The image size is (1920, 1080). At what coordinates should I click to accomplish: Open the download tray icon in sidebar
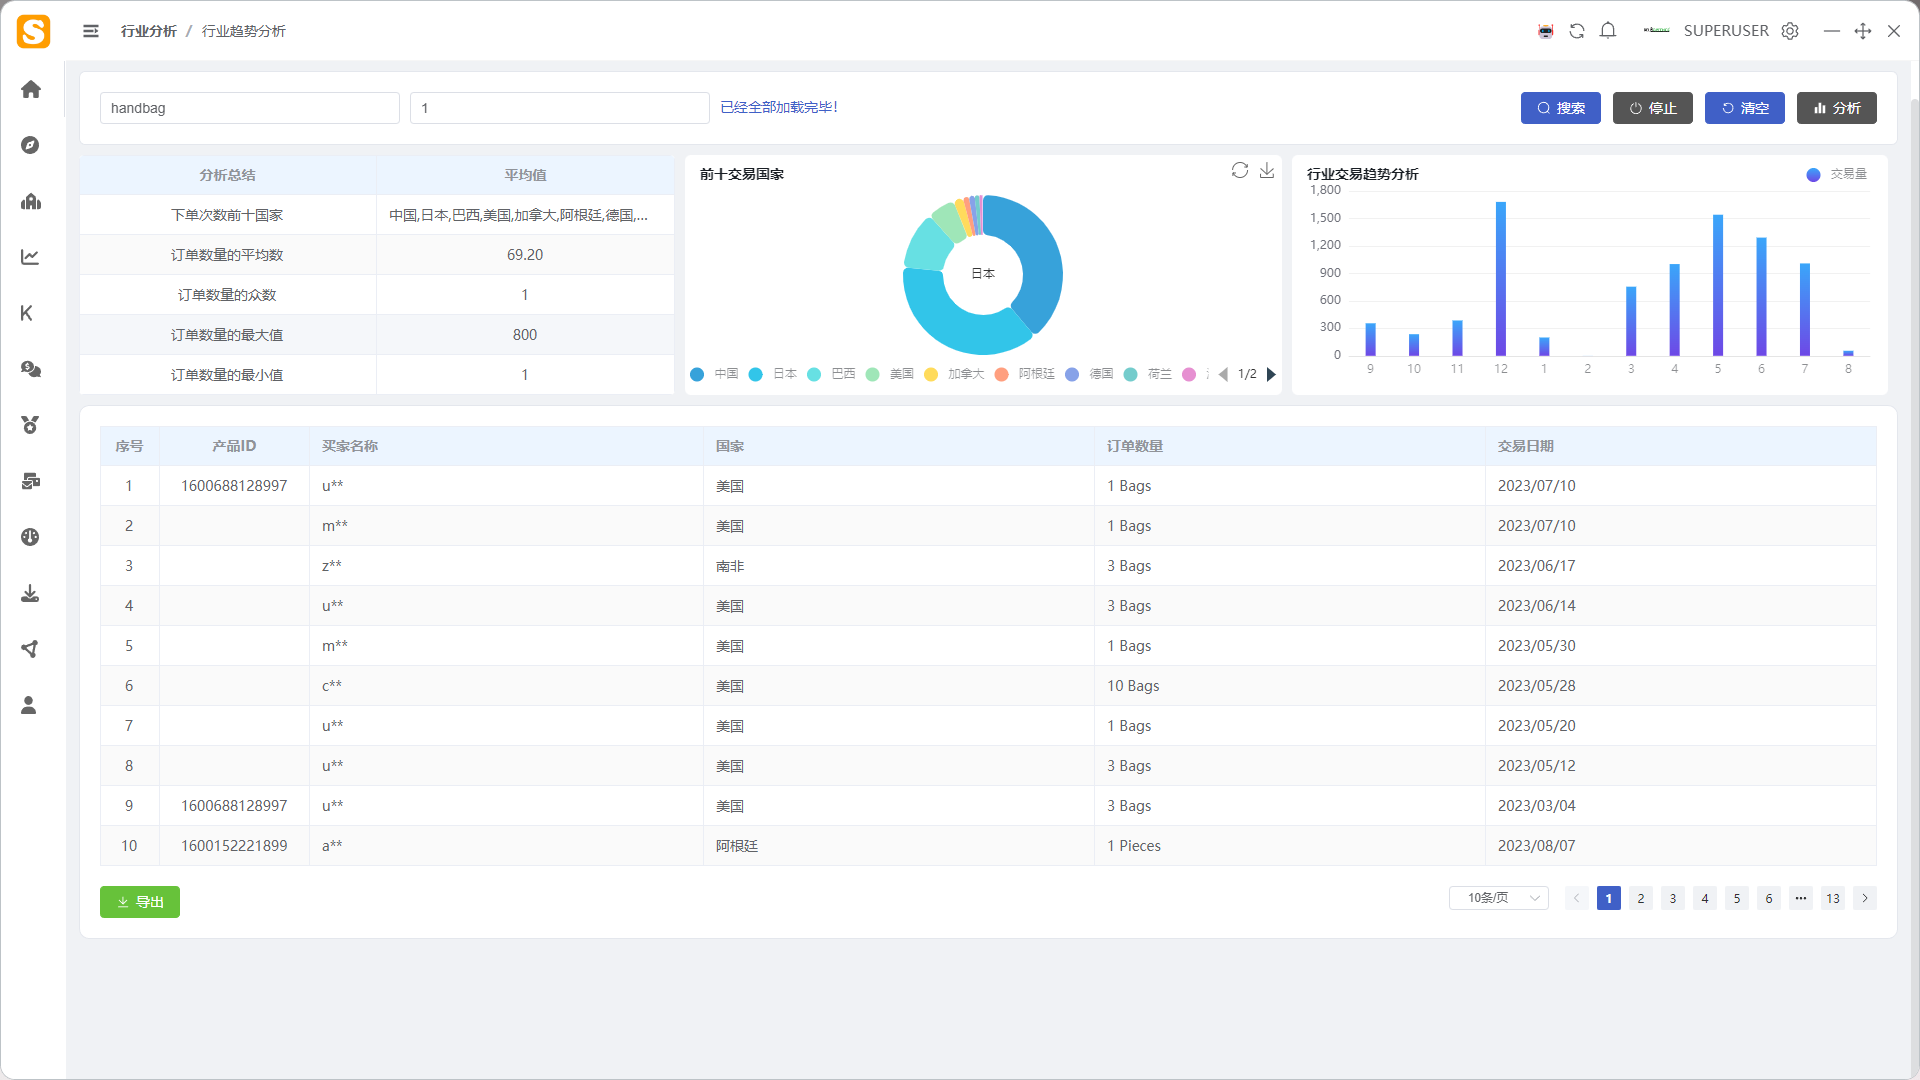(x=30, y=594)
